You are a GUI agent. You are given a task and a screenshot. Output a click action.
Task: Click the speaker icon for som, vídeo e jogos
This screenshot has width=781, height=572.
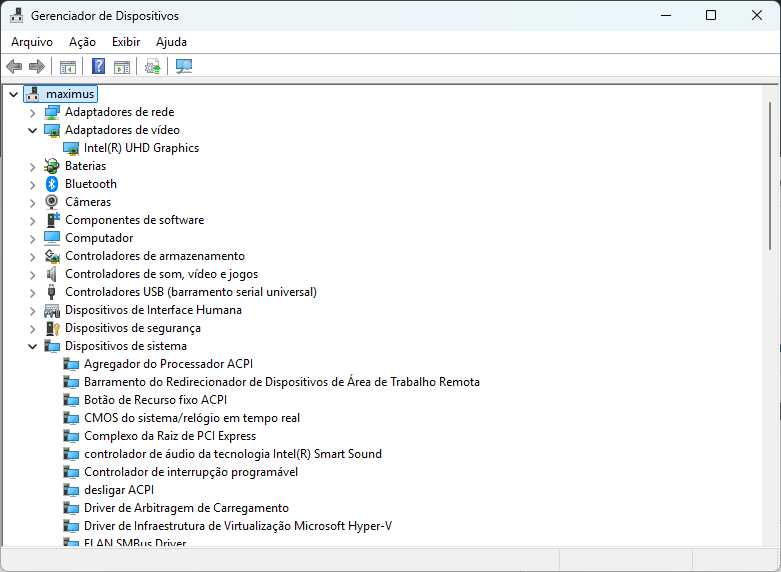tap(51, 274)
